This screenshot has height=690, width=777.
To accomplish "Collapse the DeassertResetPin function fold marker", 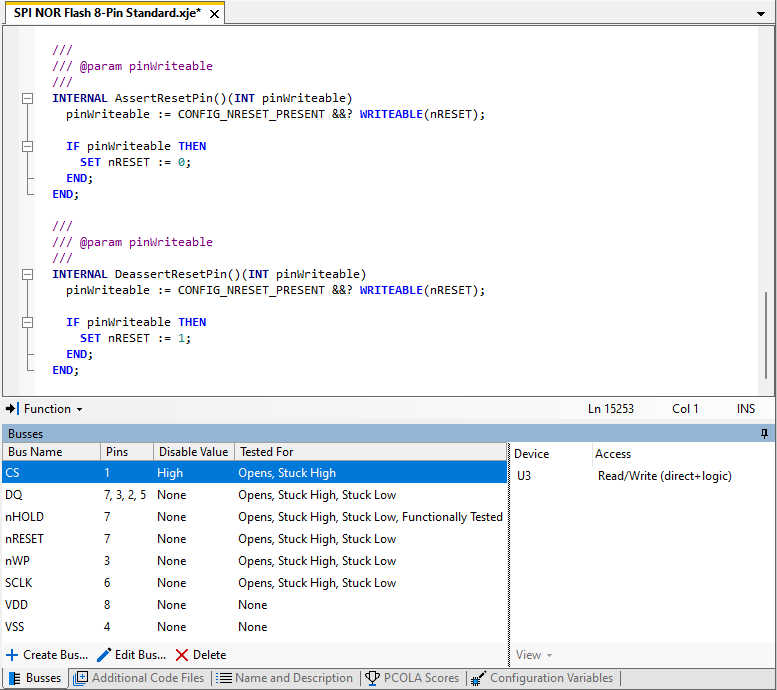I will 28,274.
